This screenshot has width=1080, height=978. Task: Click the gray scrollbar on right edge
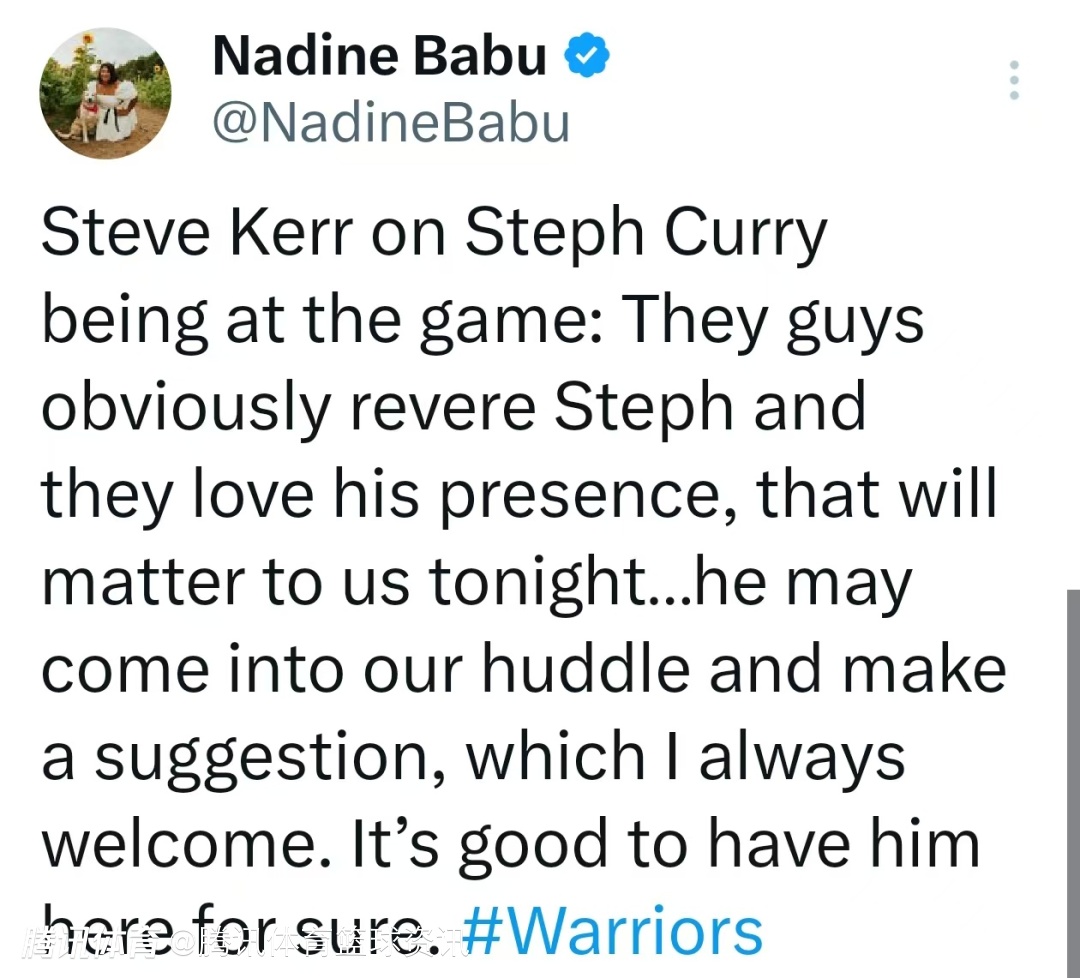(x=1073, y=783)
